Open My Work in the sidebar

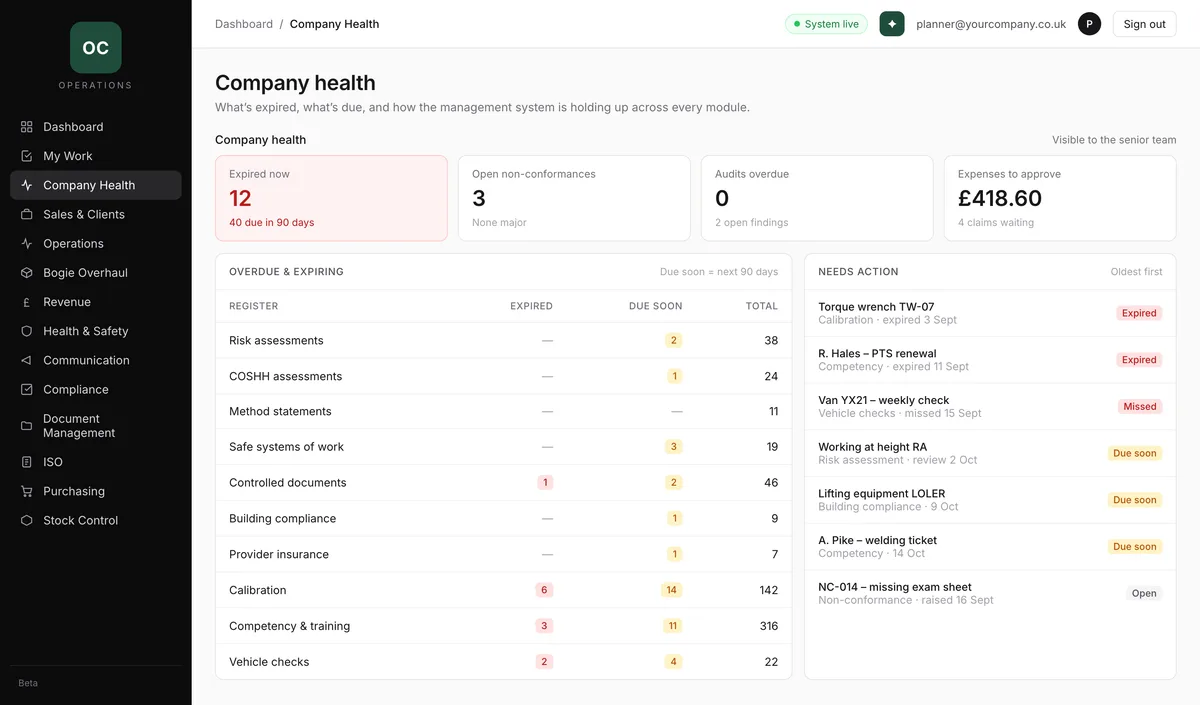96,156
